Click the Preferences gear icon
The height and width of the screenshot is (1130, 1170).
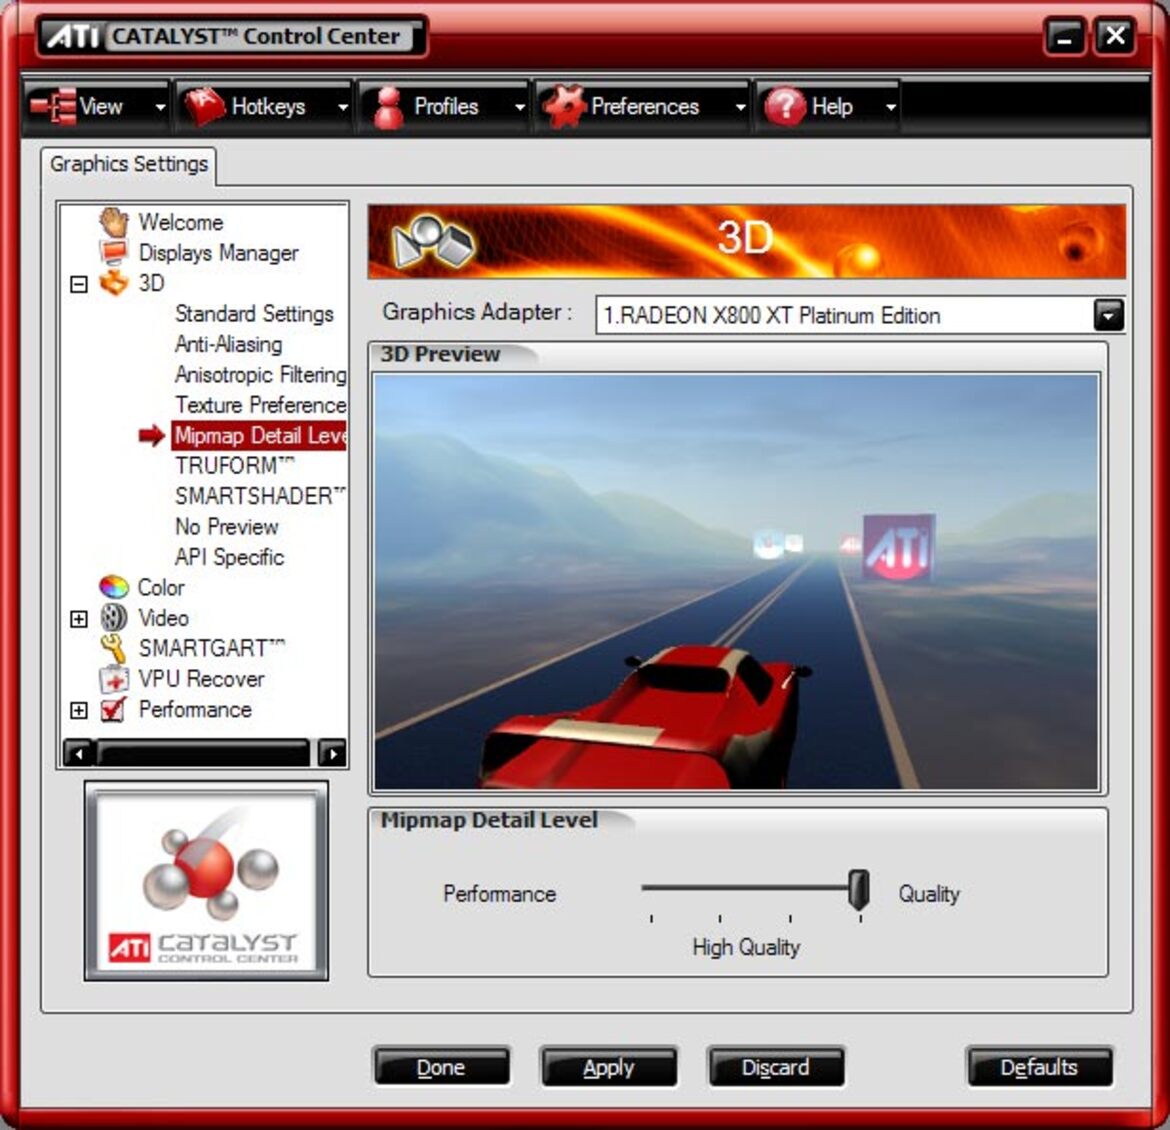pos(563,106)
